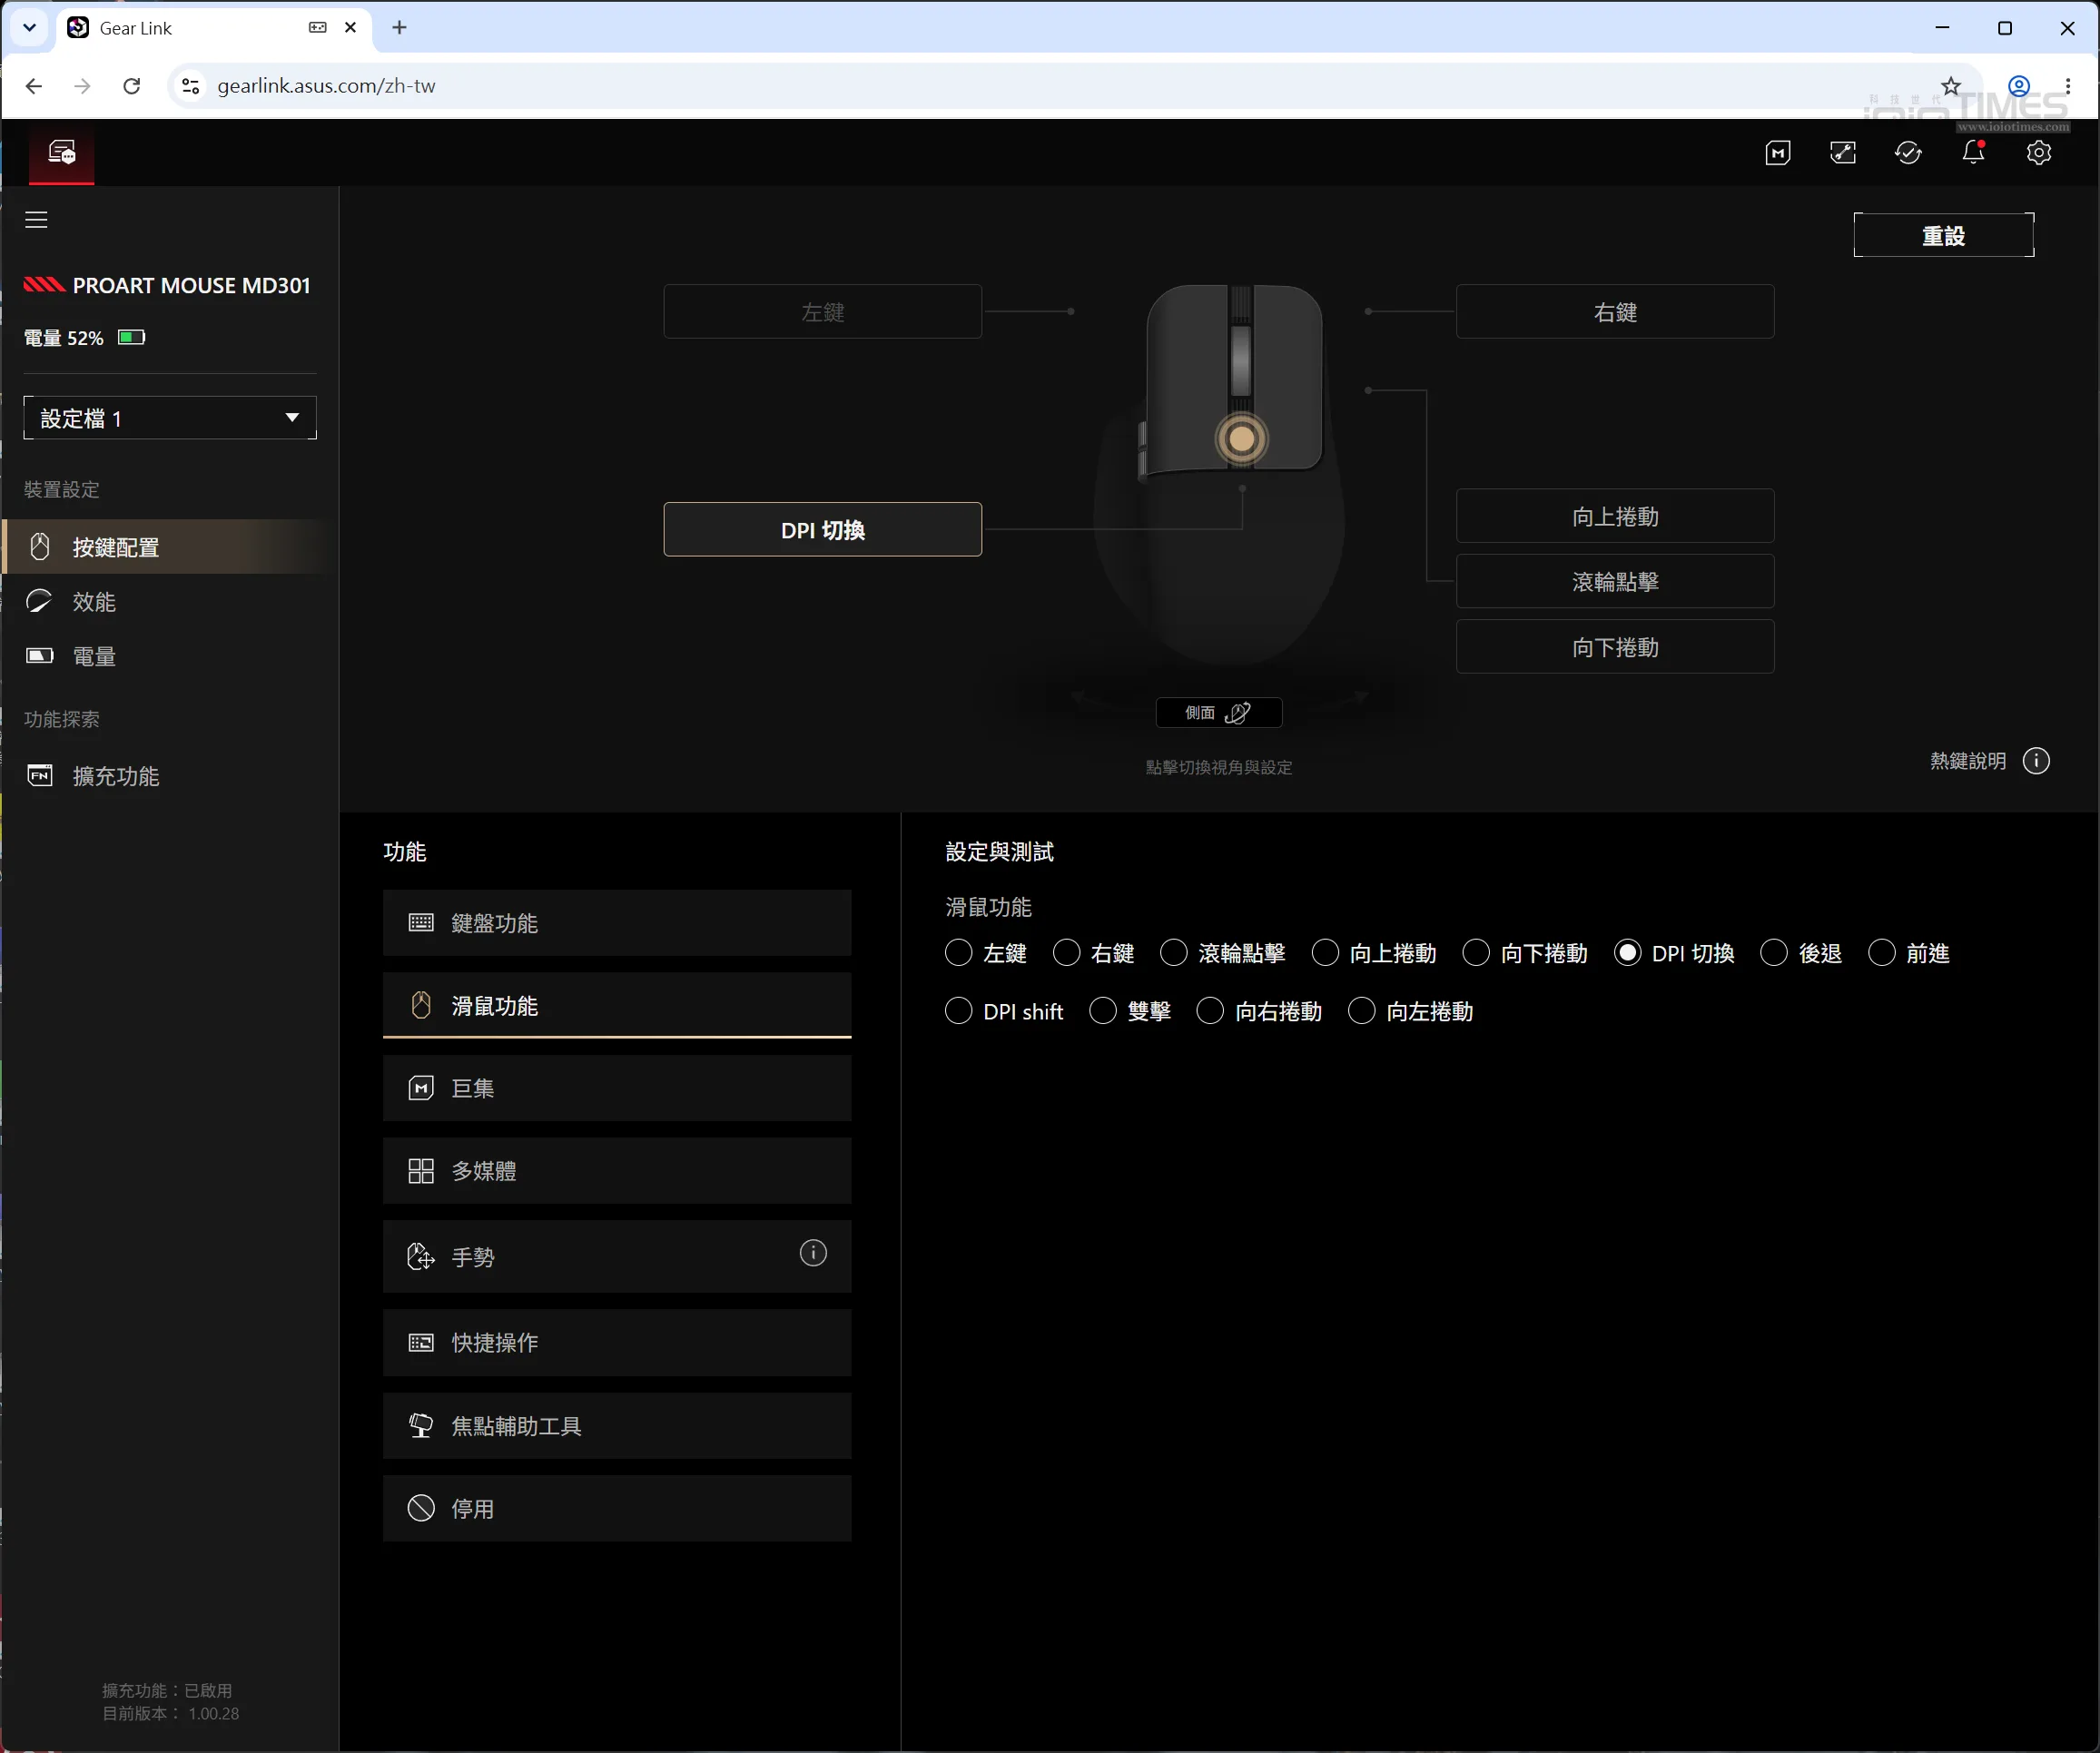2100x1753 pixels.
Task: Show gesture info icon in 手勢 row
Action: (x=813, y=1253)
